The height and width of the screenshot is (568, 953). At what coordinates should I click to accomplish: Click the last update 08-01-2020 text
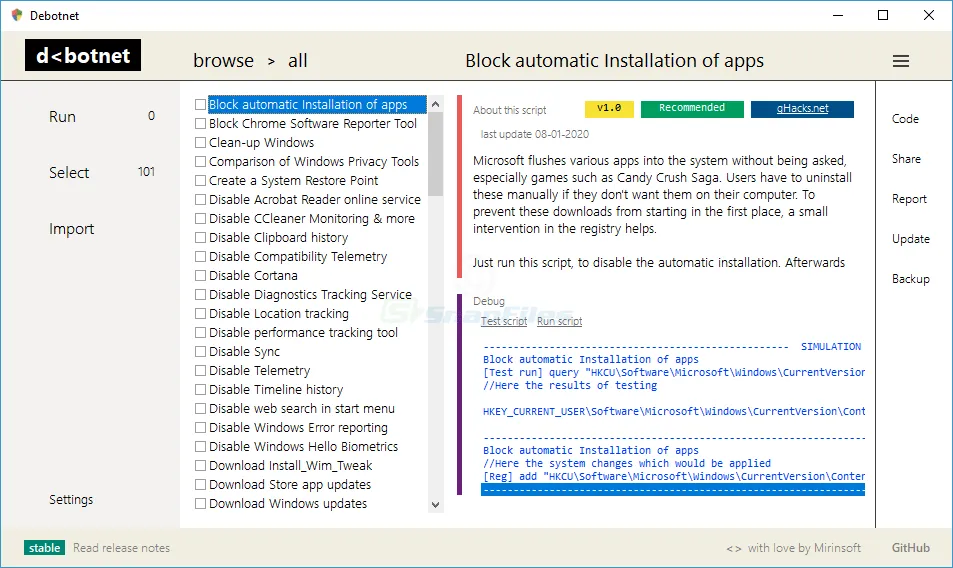pos(534,134)
